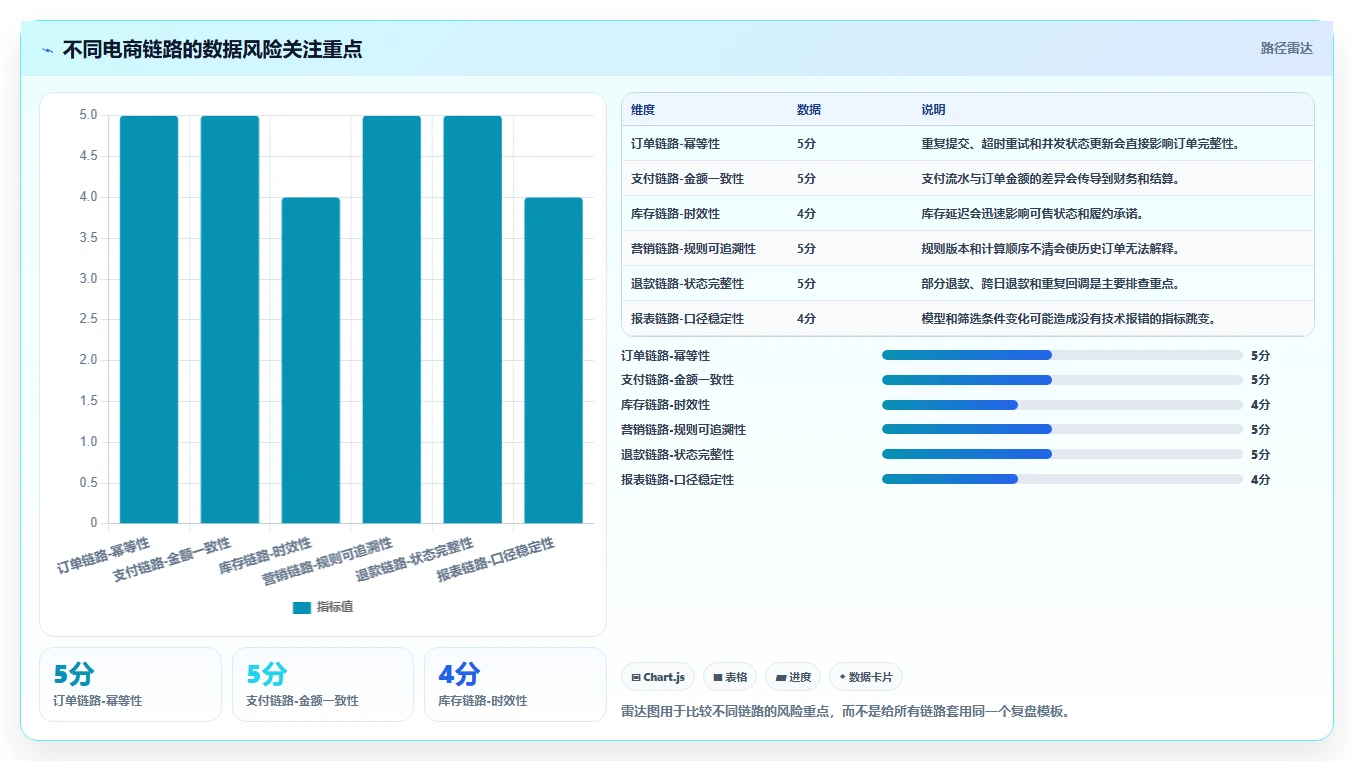Open the 4分 库存链路-时效性 data card
The height and width of the screenshot is (761, 1354).
click(x=515, y=684)
